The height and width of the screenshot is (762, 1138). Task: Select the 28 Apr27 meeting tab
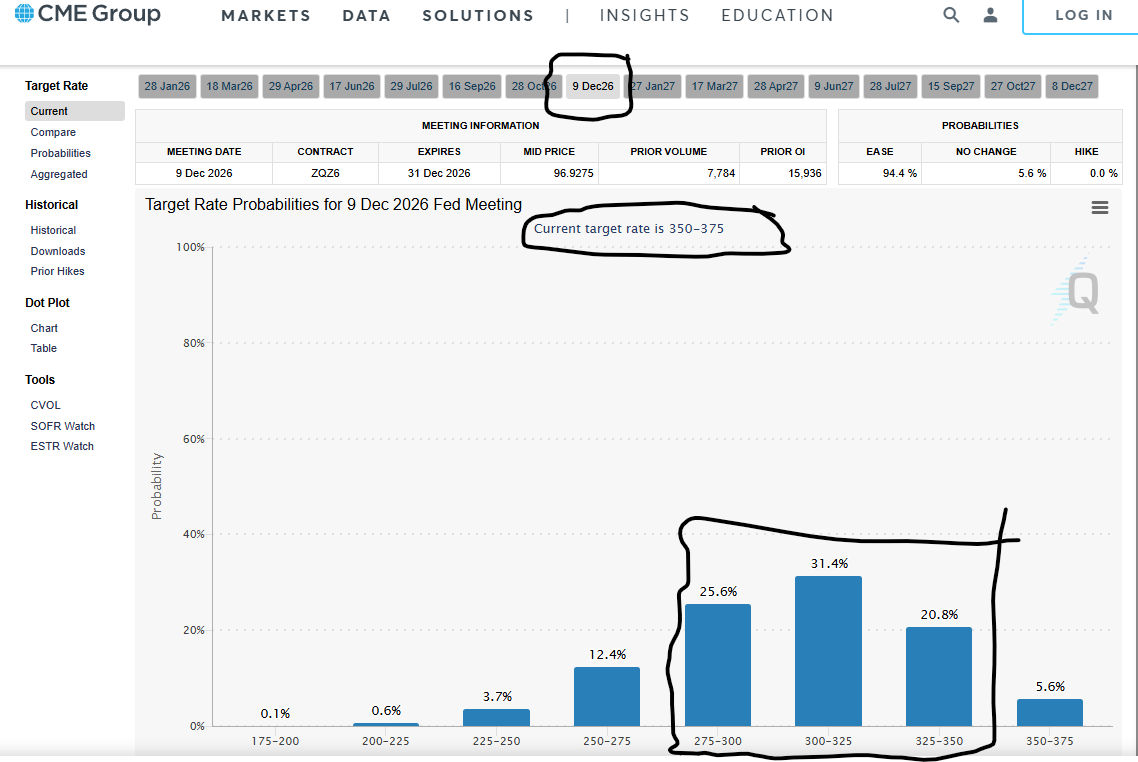(x=775, y=86)
